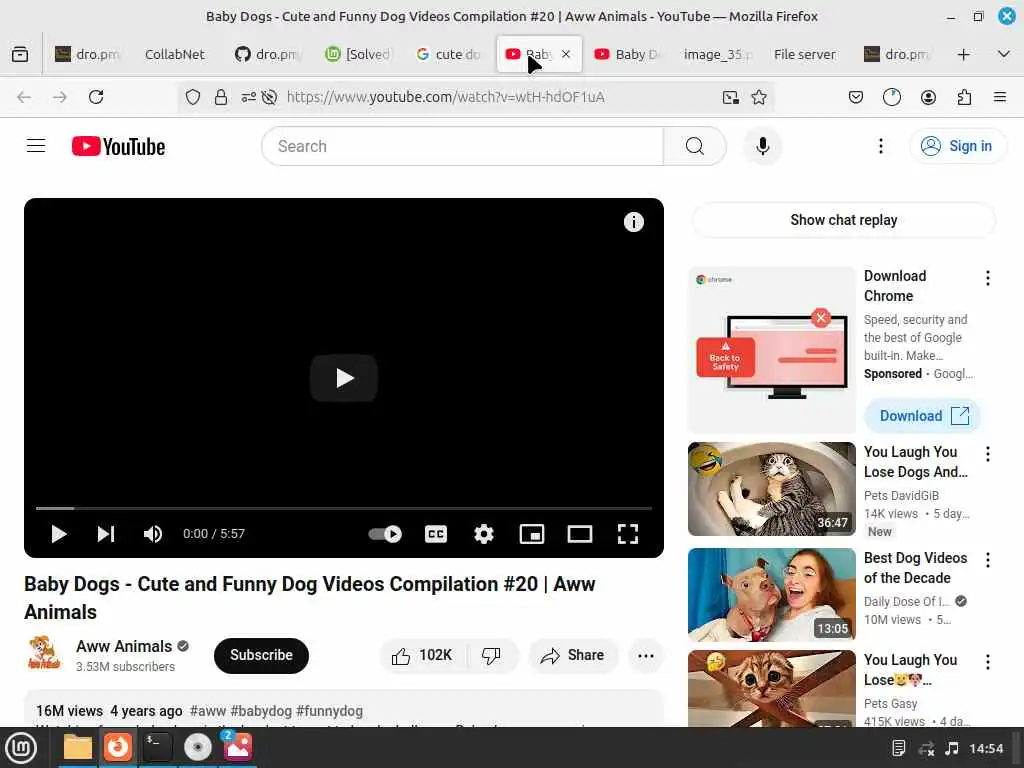1024x768 pixels.
Task: Share the video
Action: coord(573,656)
